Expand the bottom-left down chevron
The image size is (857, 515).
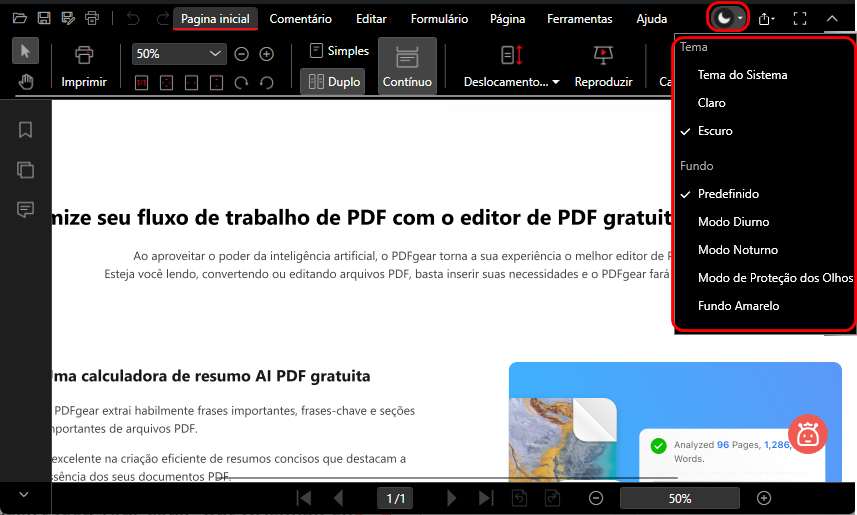(x=24, y=495)
